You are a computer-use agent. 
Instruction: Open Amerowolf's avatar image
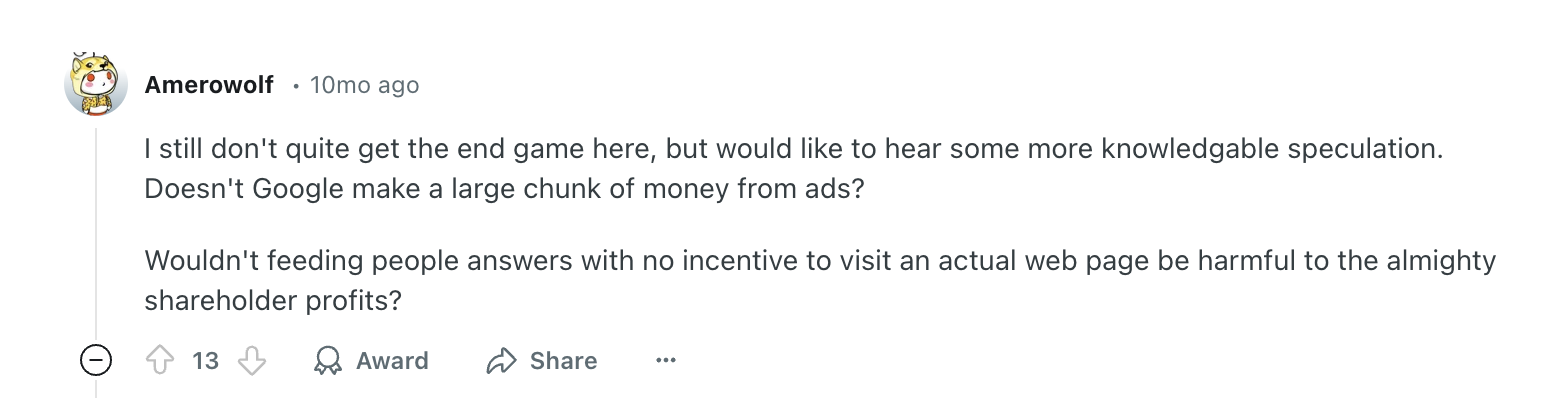point(96,82)
